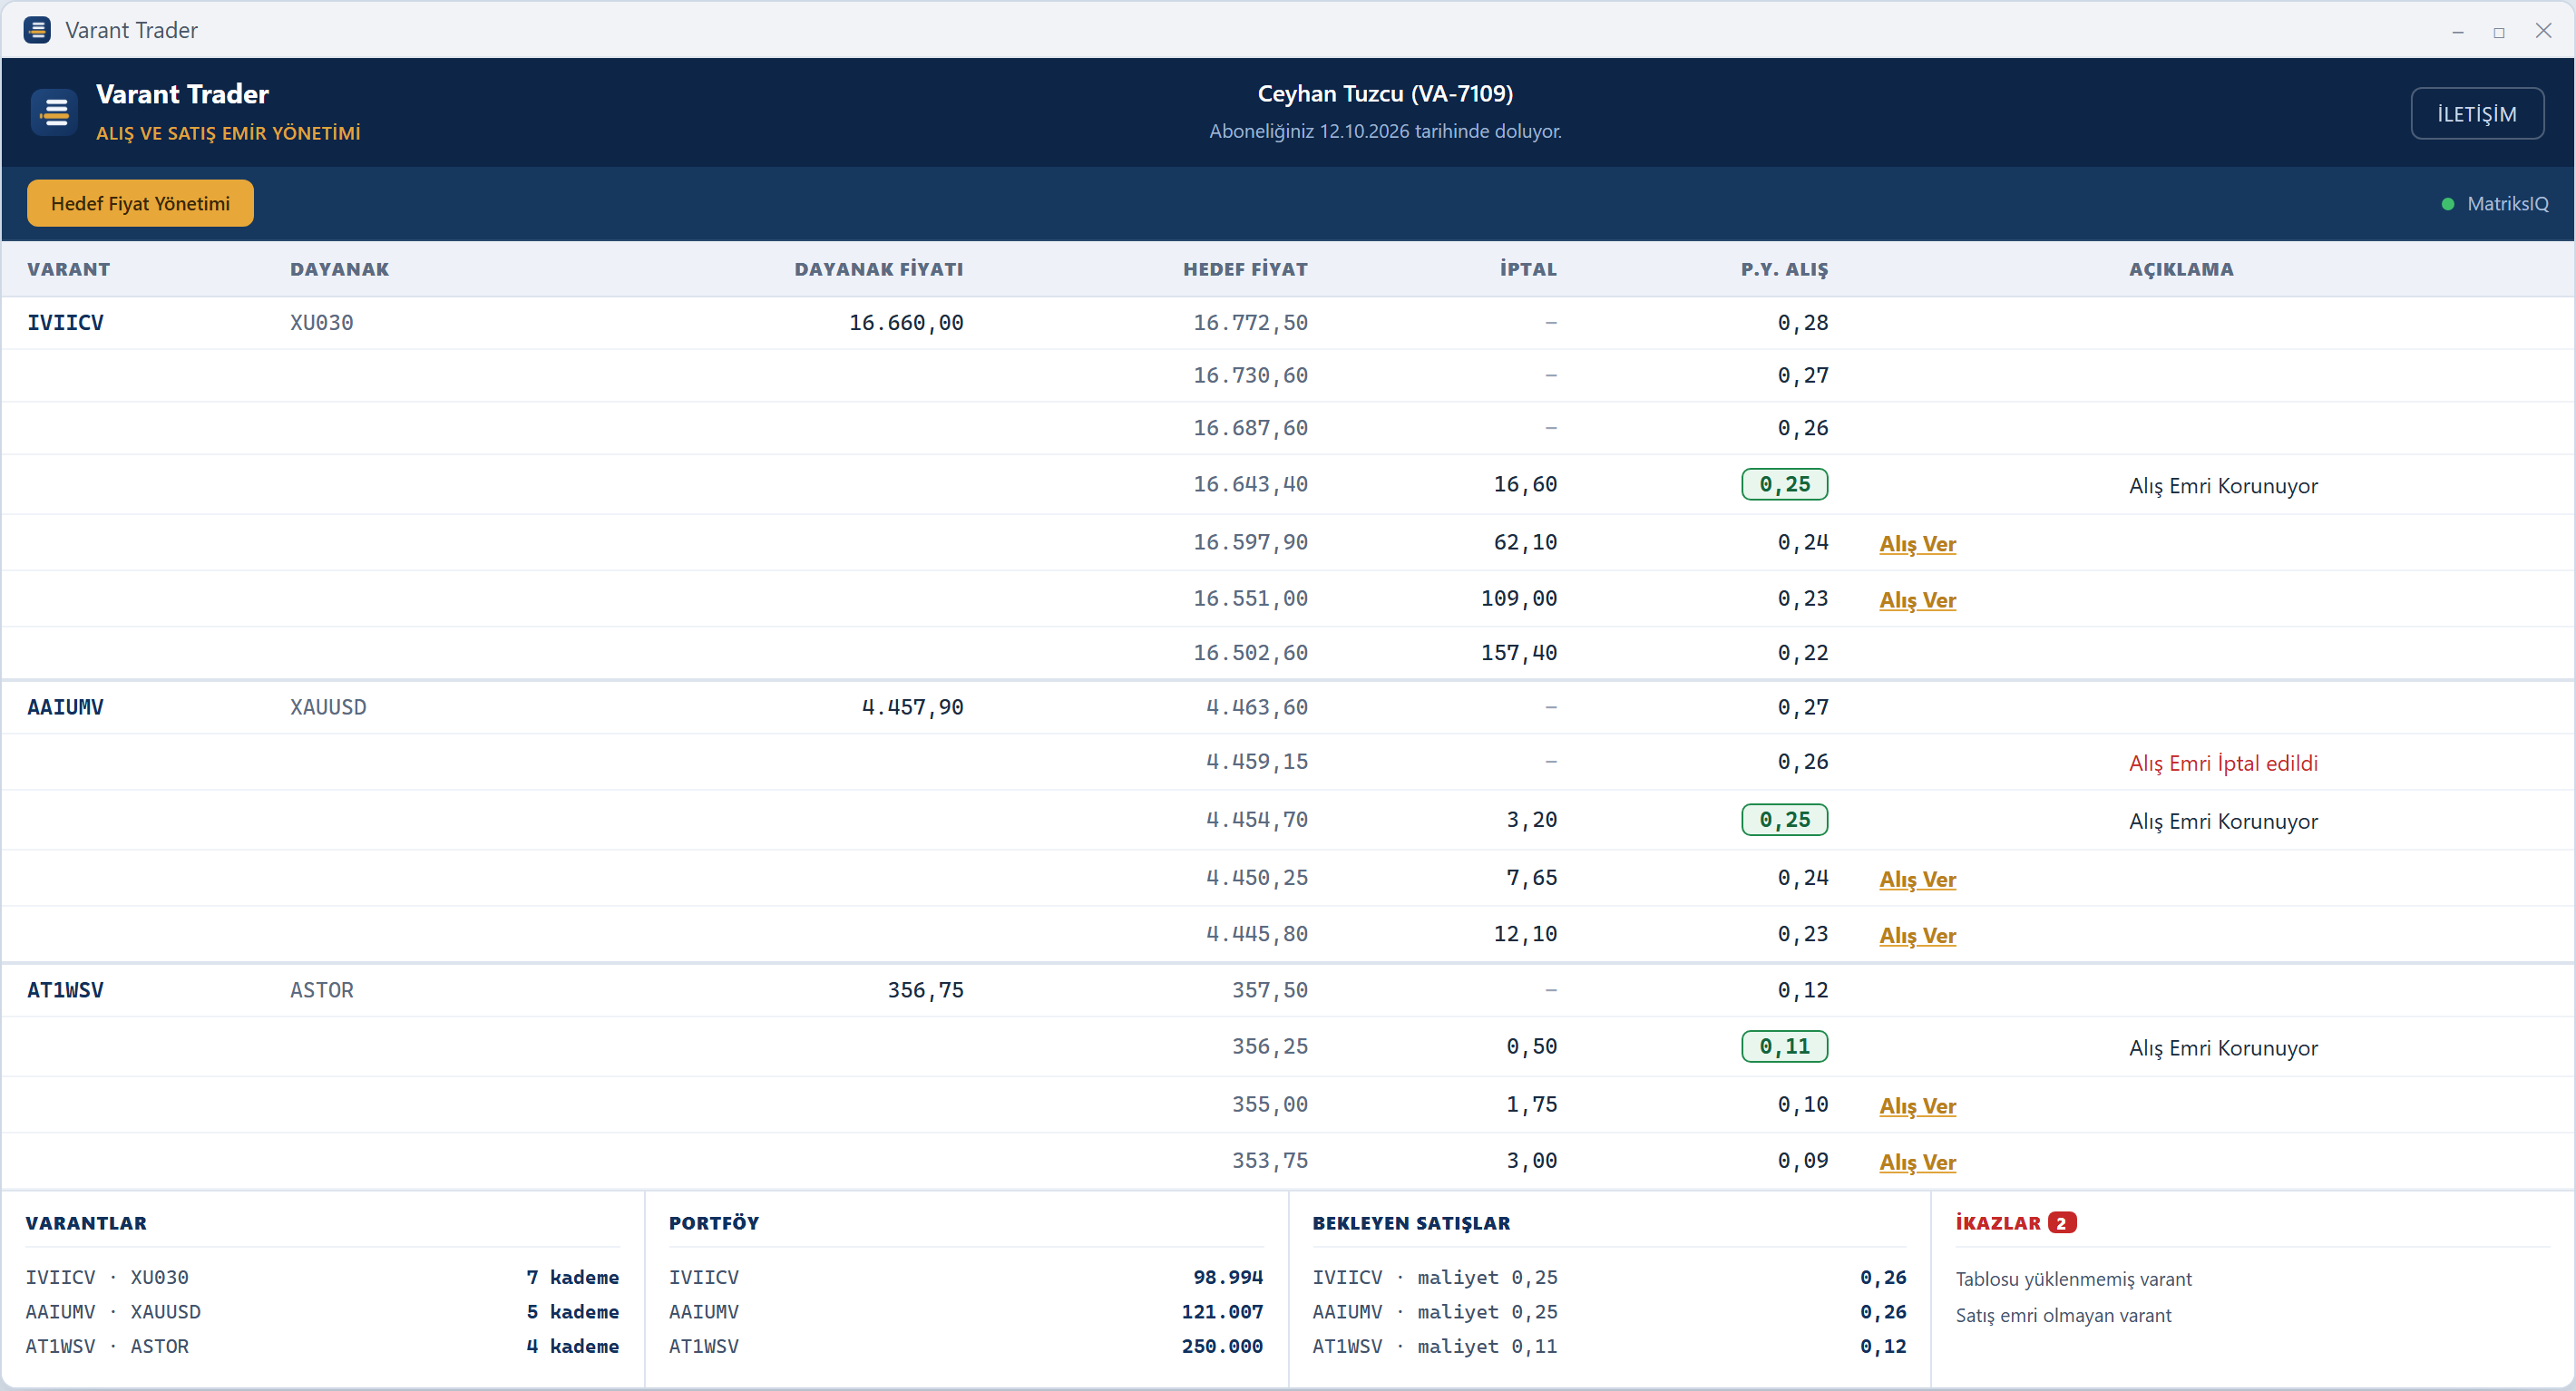The height and width of the screenshot is (1391, 2576).
Task: Click the 'IVIICV · XU030' entry under VARANTLAR
Action: [107, 1277]
